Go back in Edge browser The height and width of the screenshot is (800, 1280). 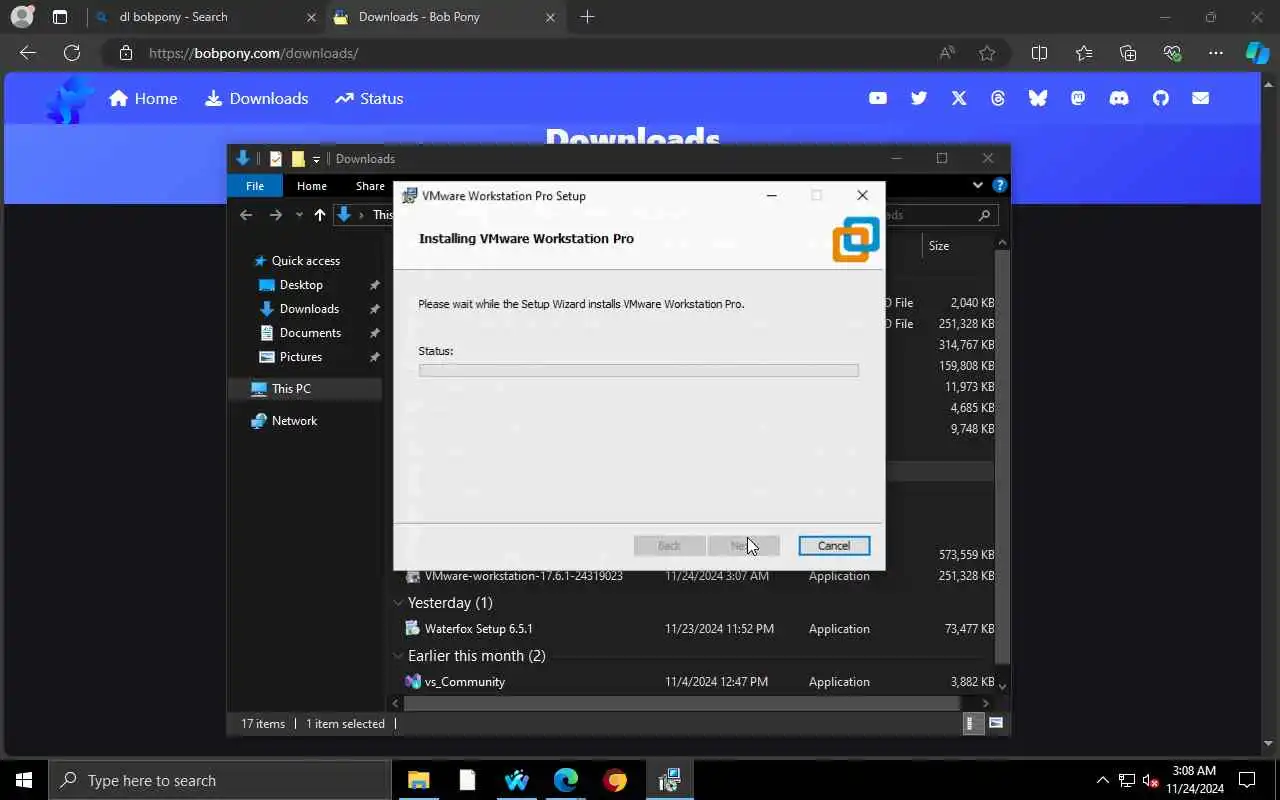28,53
